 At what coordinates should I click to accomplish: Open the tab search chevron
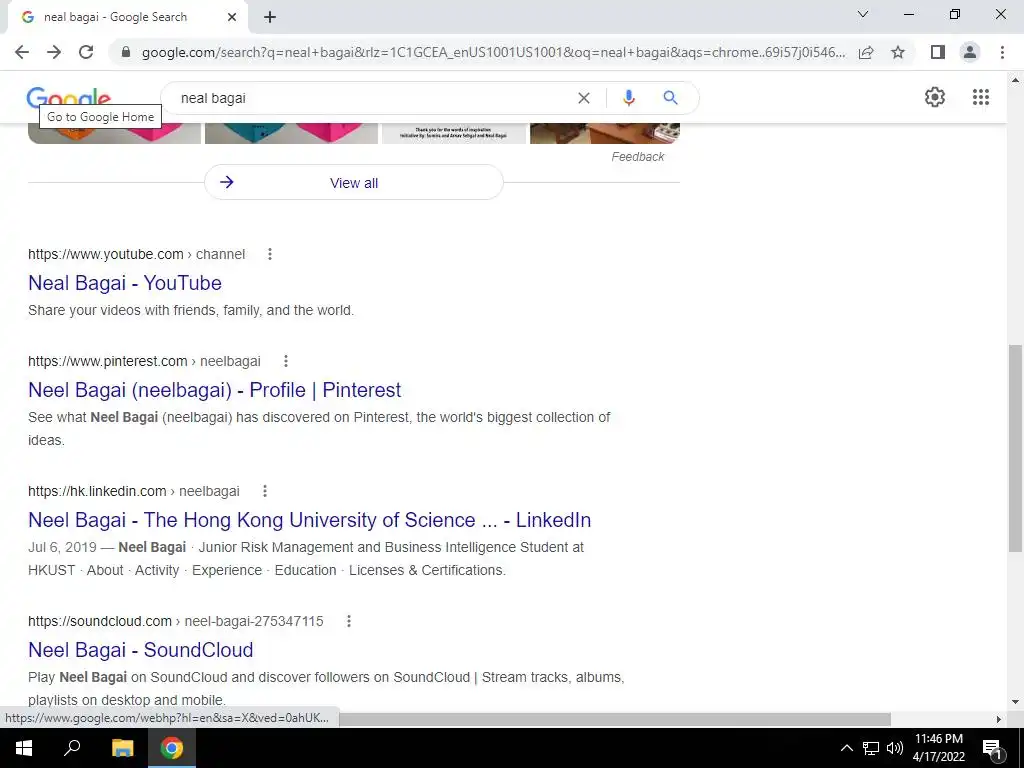click(863, 14)
